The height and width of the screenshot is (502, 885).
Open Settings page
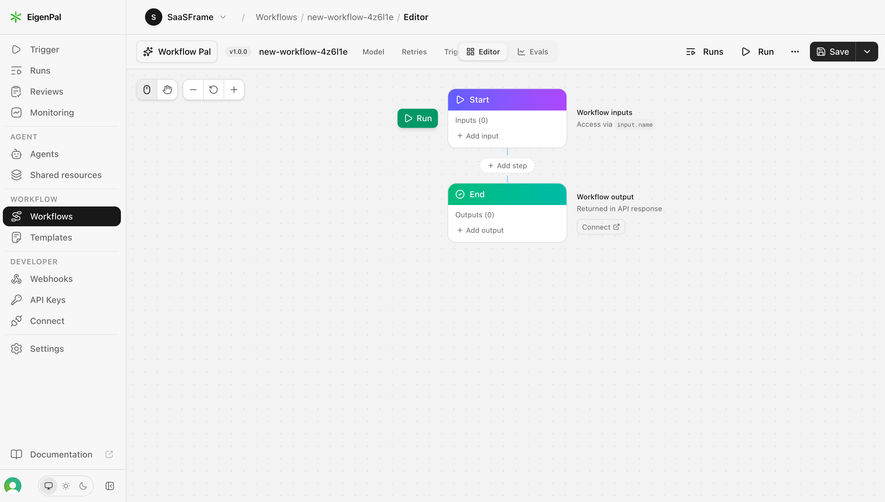tap(62, 348)
